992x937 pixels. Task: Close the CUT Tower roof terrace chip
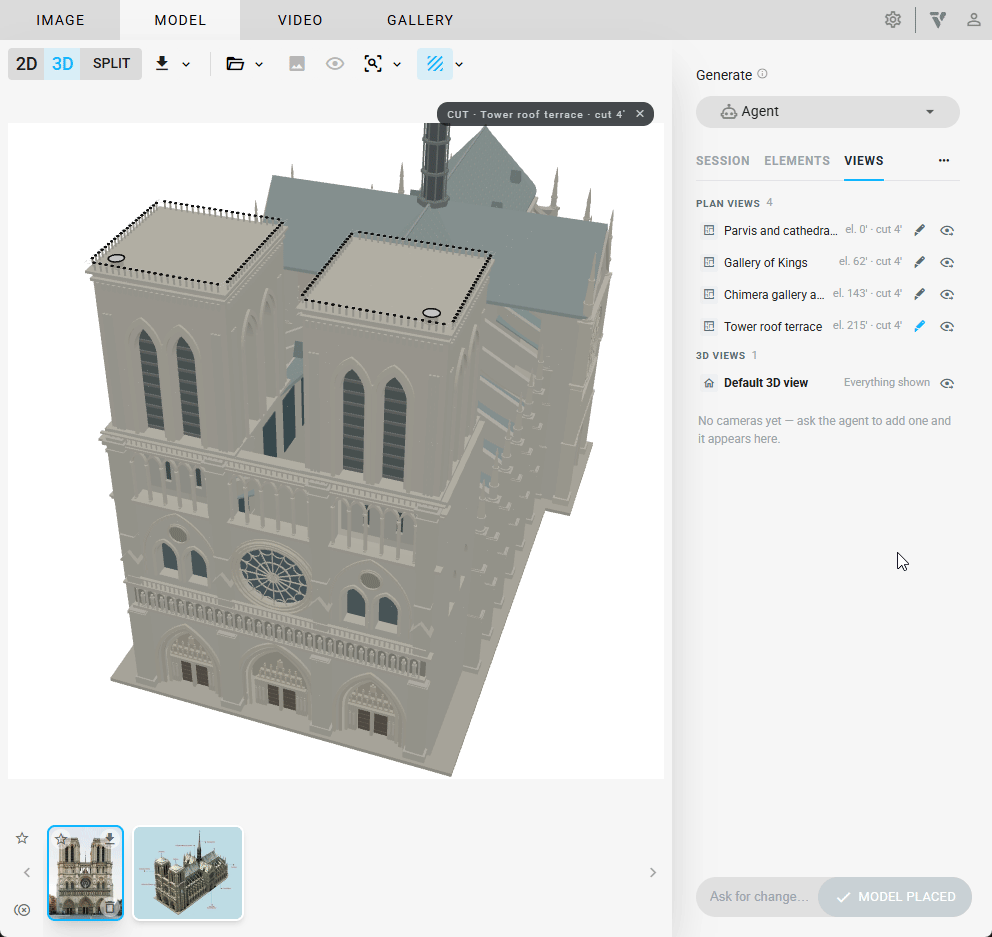tap(640, 114)
